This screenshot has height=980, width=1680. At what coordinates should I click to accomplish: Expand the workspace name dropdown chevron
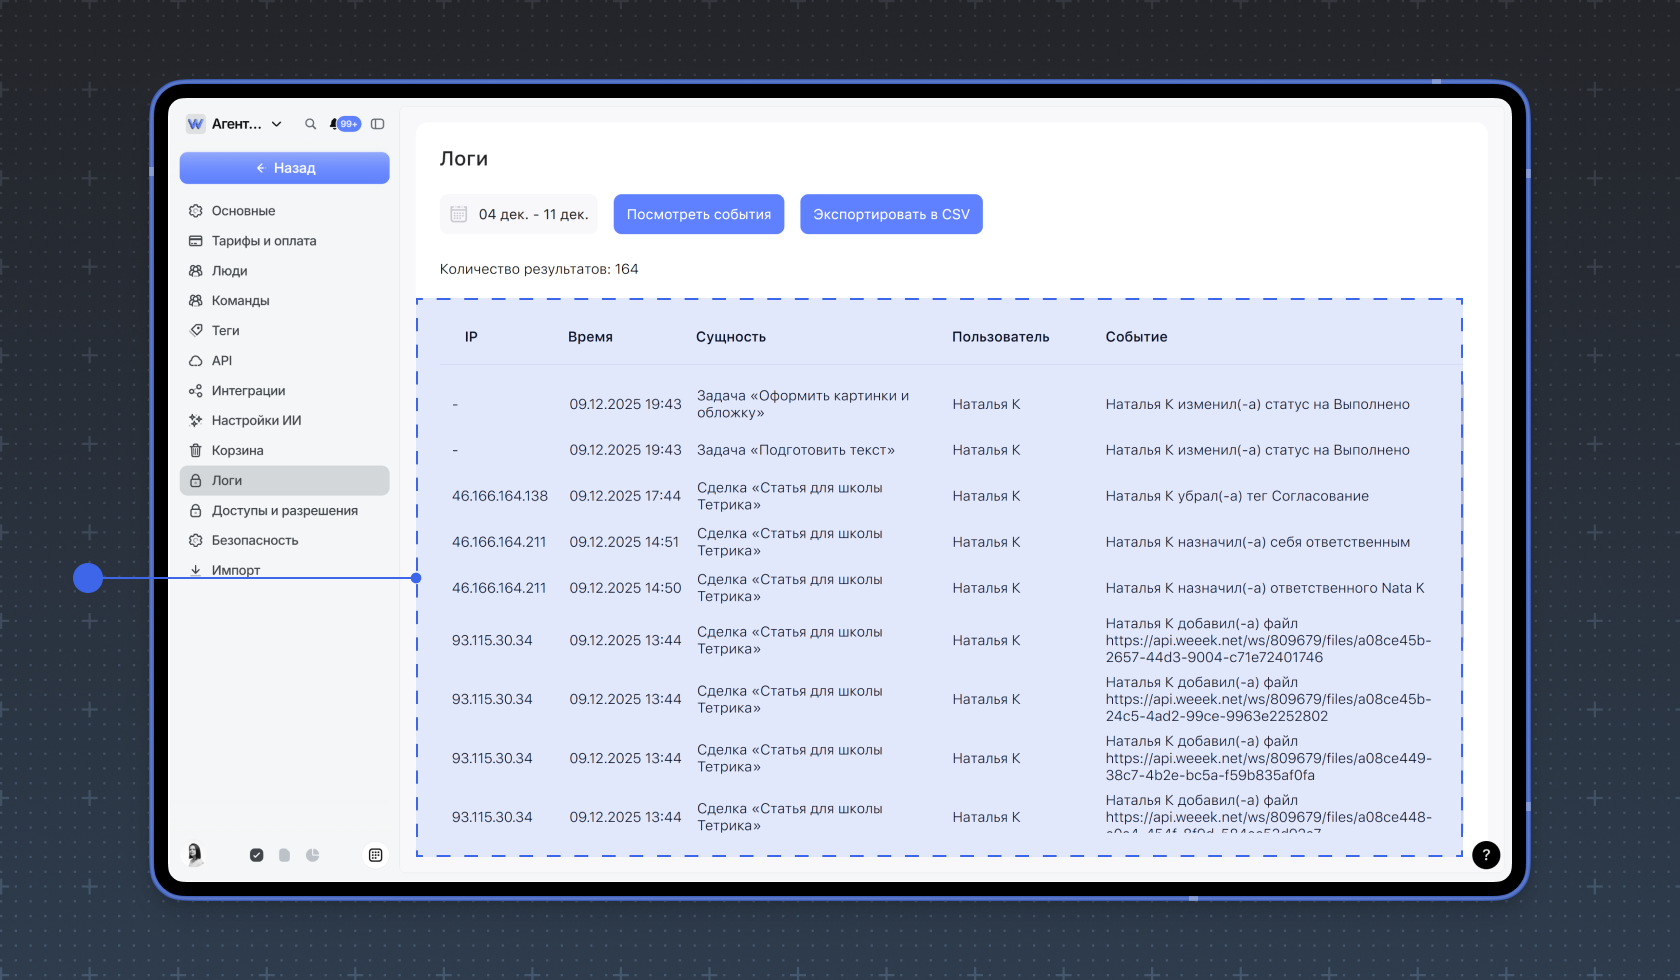[277, 124]
